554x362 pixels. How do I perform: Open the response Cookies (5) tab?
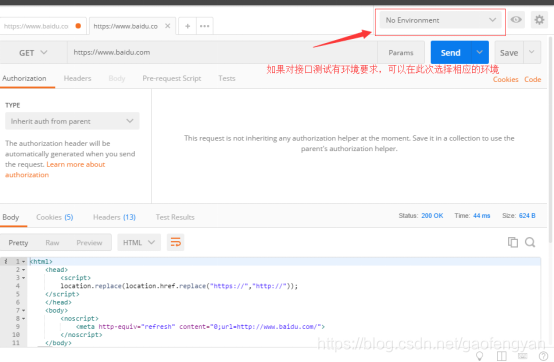tap(55, 217)
